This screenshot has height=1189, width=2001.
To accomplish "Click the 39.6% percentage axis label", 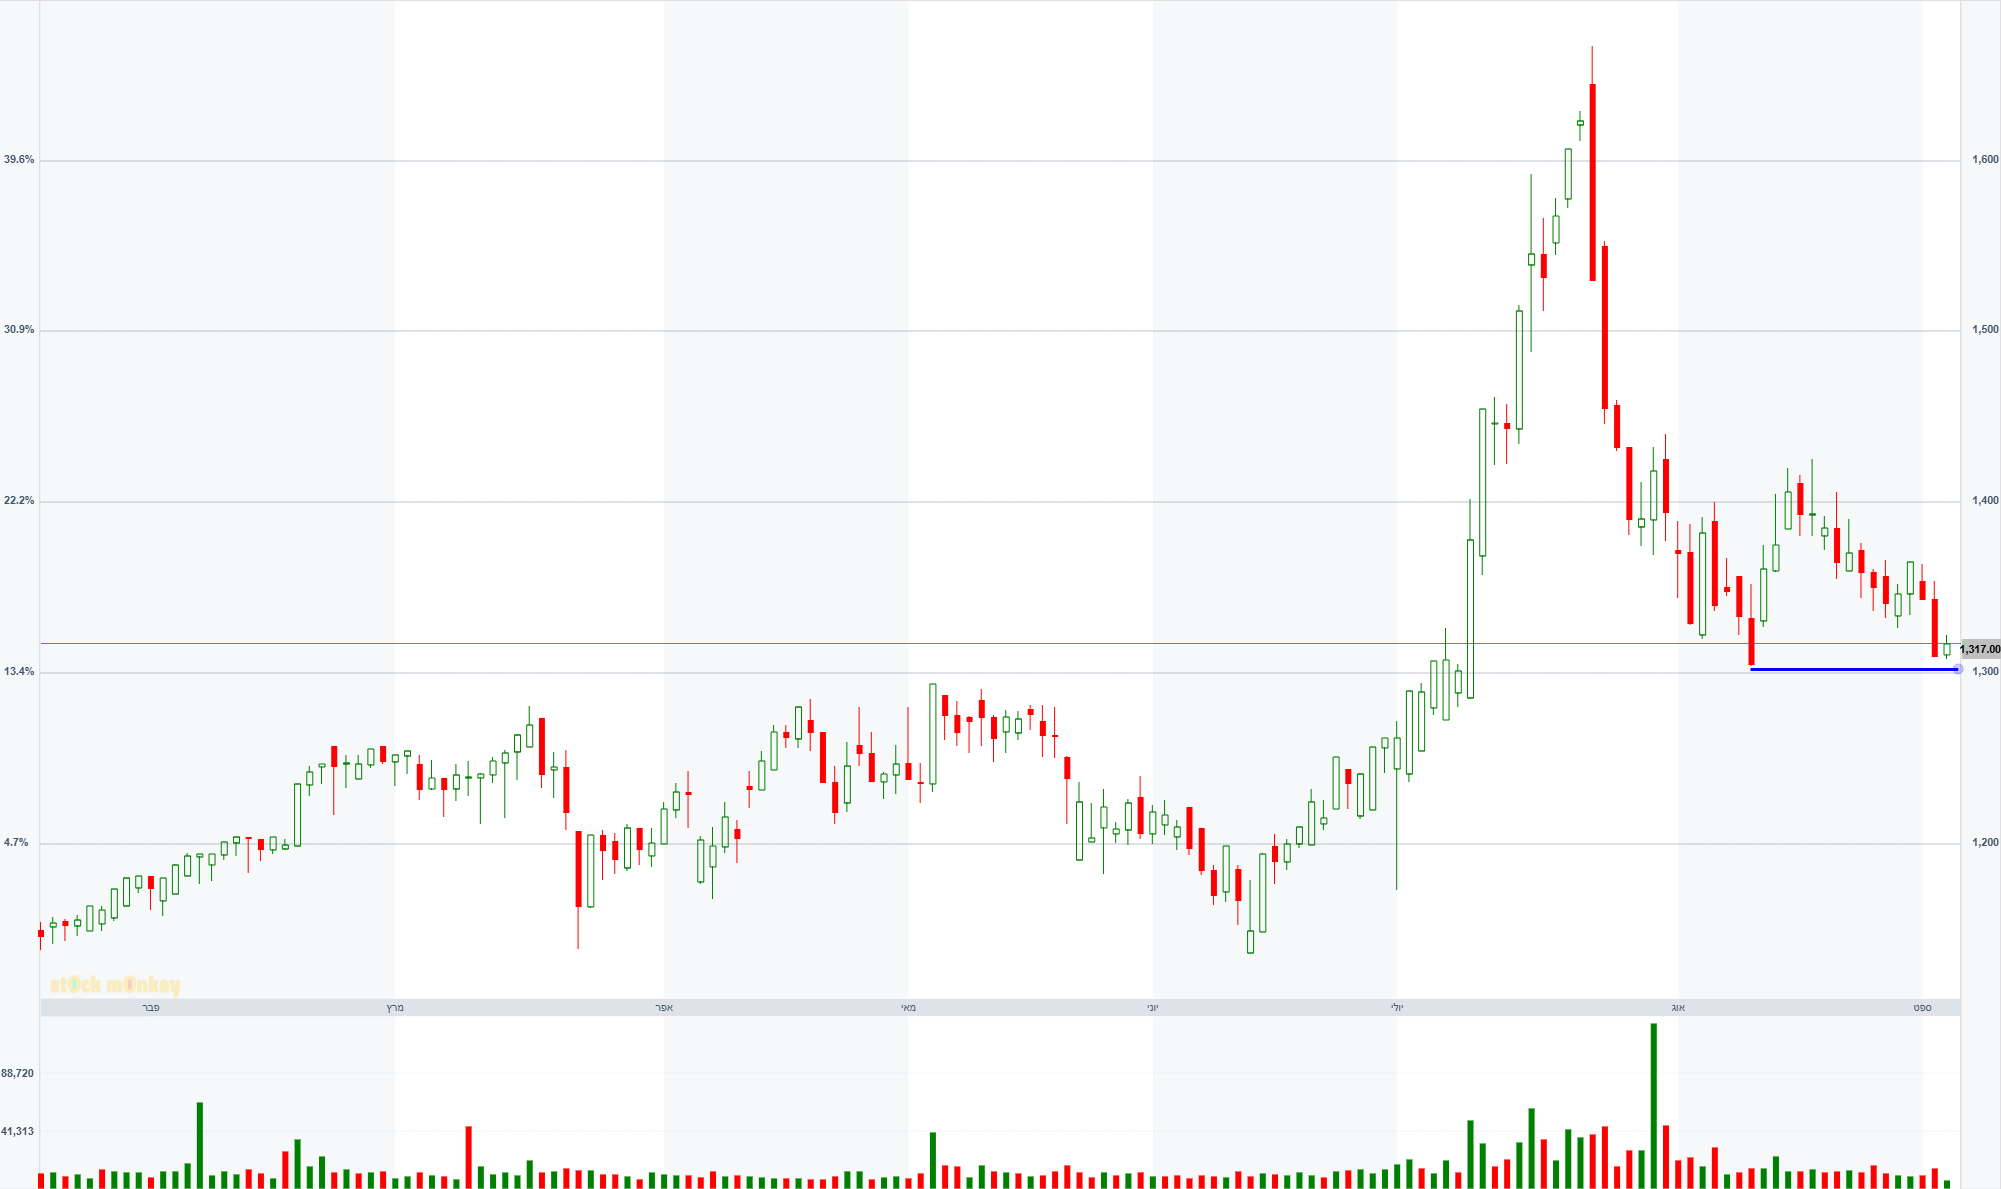I will (x=19, y=160).
